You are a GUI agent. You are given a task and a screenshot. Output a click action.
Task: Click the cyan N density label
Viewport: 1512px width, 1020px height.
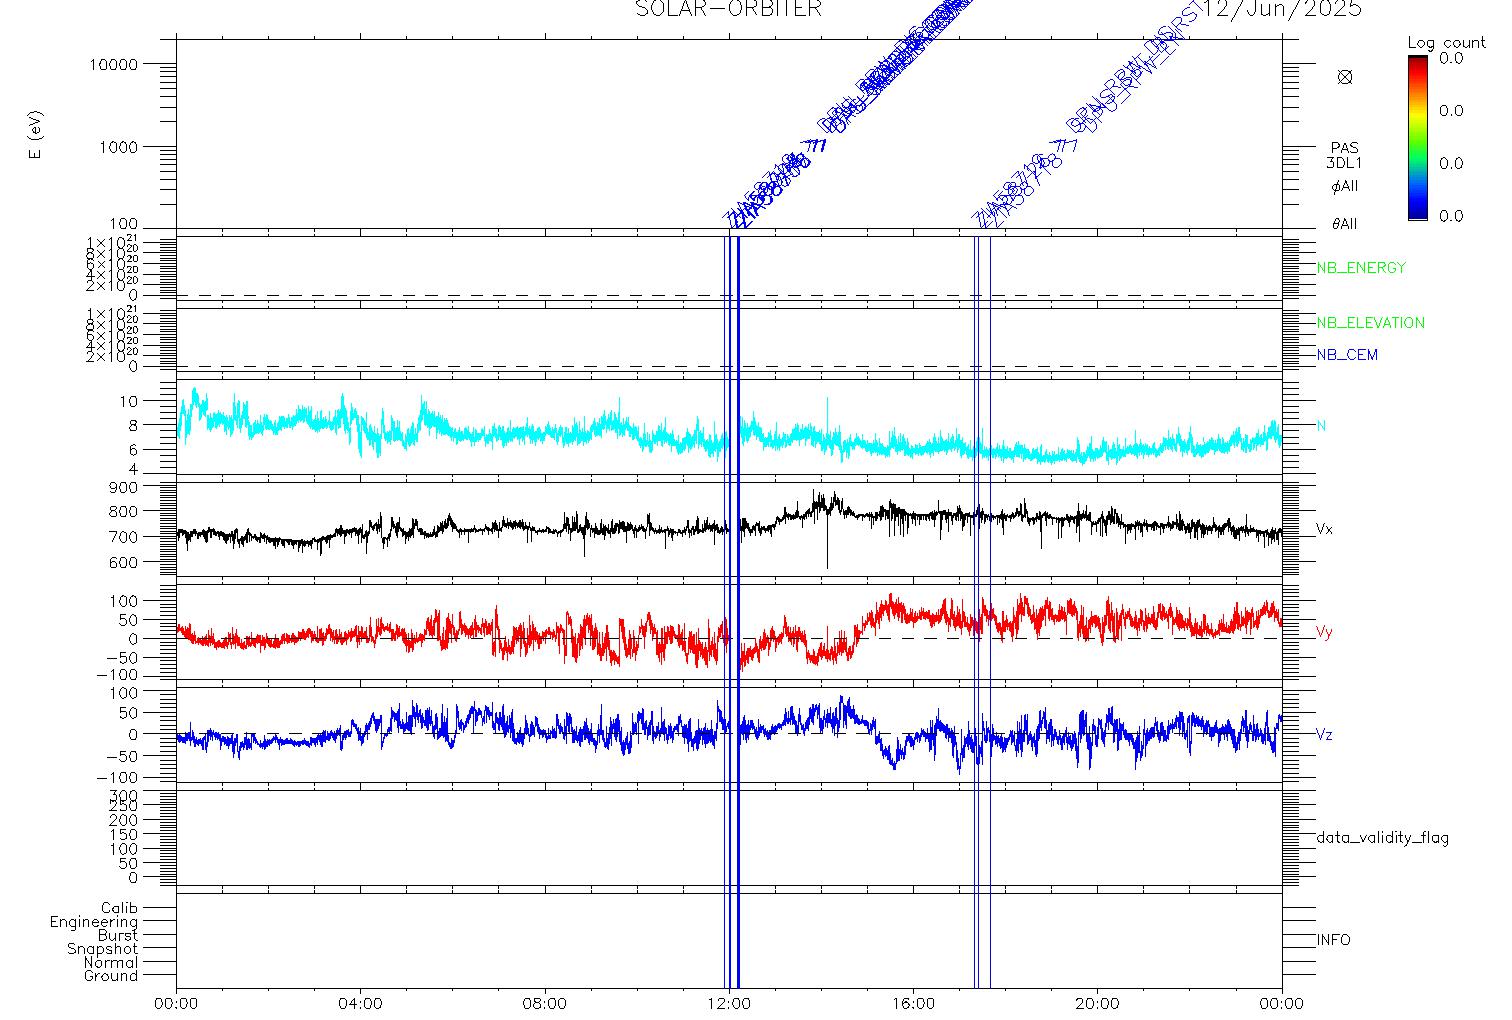1321,426
